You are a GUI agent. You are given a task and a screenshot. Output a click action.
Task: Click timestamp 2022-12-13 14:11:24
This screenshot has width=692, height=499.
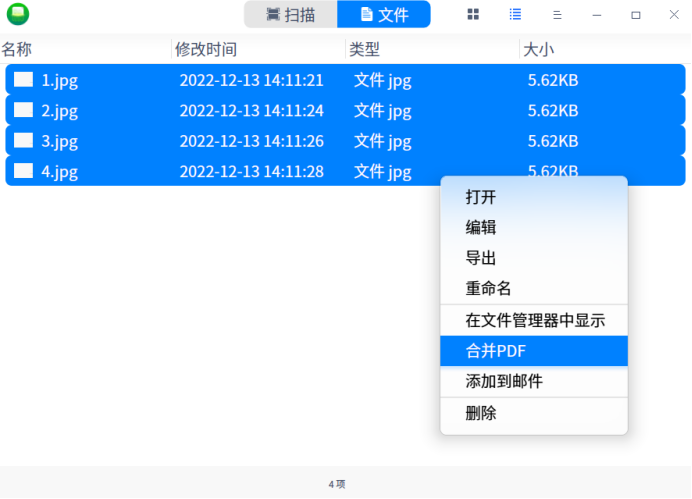(252, 111)
